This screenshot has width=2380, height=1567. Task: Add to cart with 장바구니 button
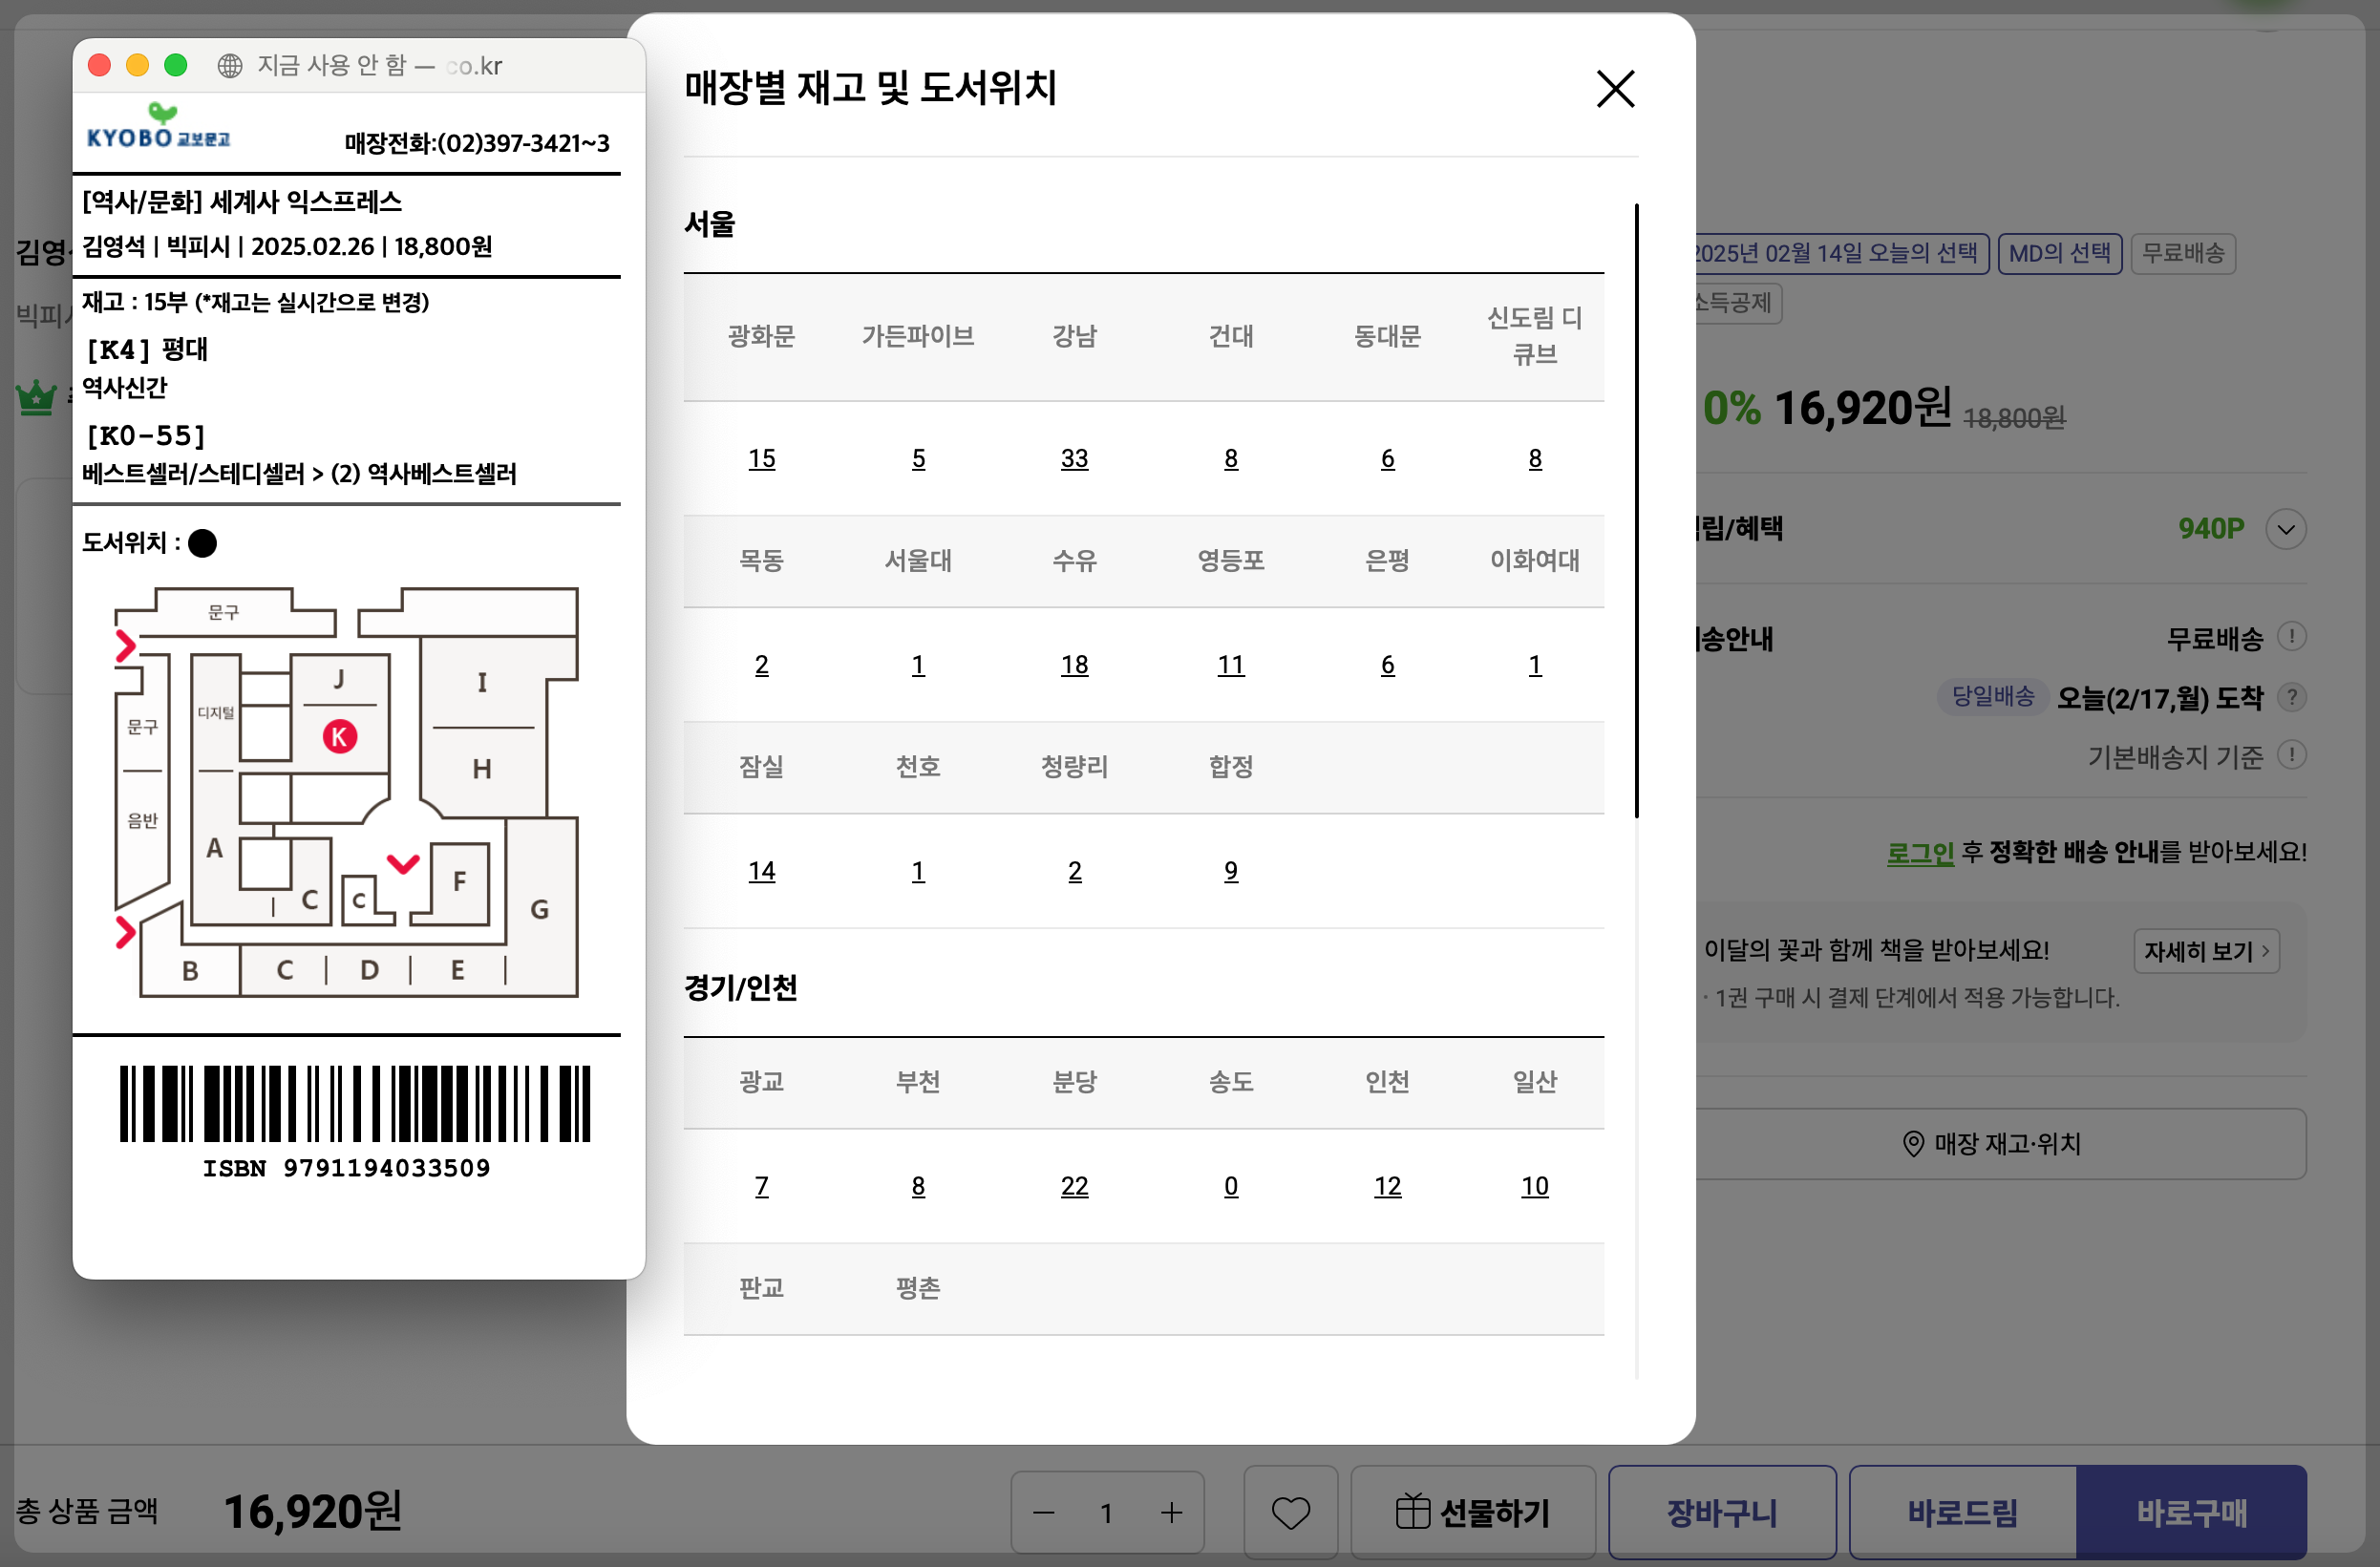click(1721, 1512)
